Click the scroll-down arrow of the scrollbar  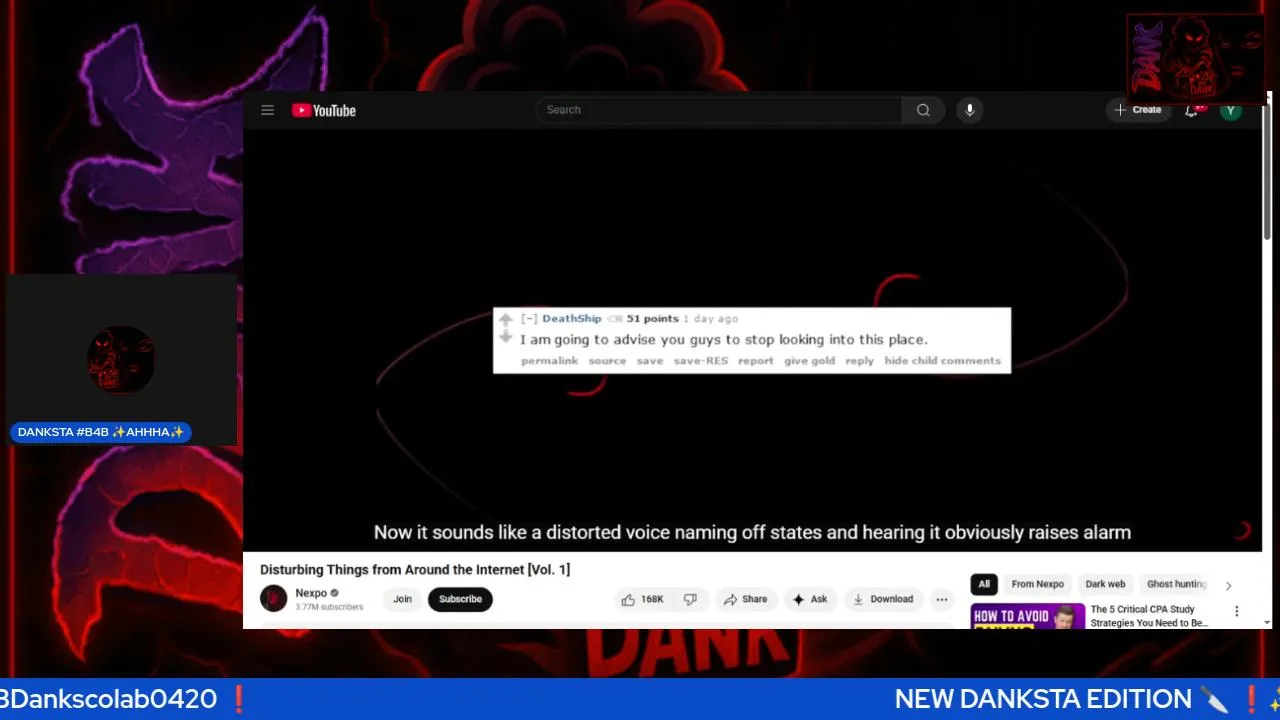point(1267,622)
